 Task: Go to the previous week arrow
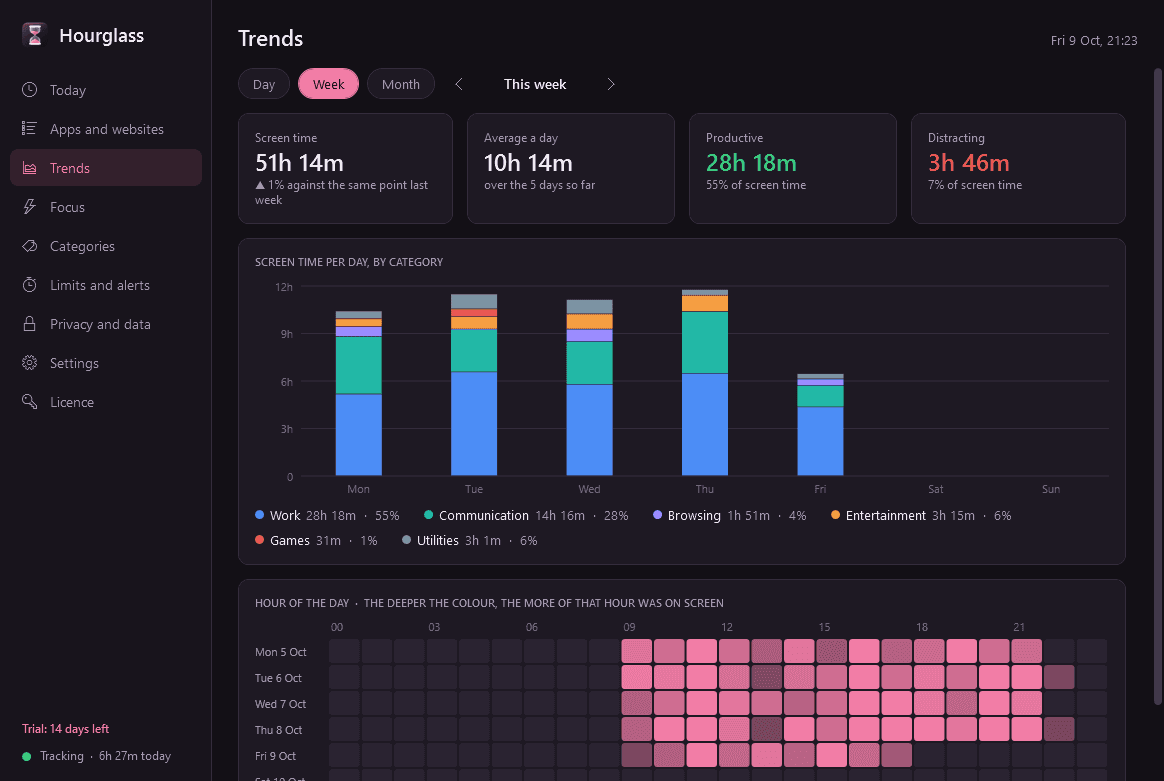(x=459, y=84)
